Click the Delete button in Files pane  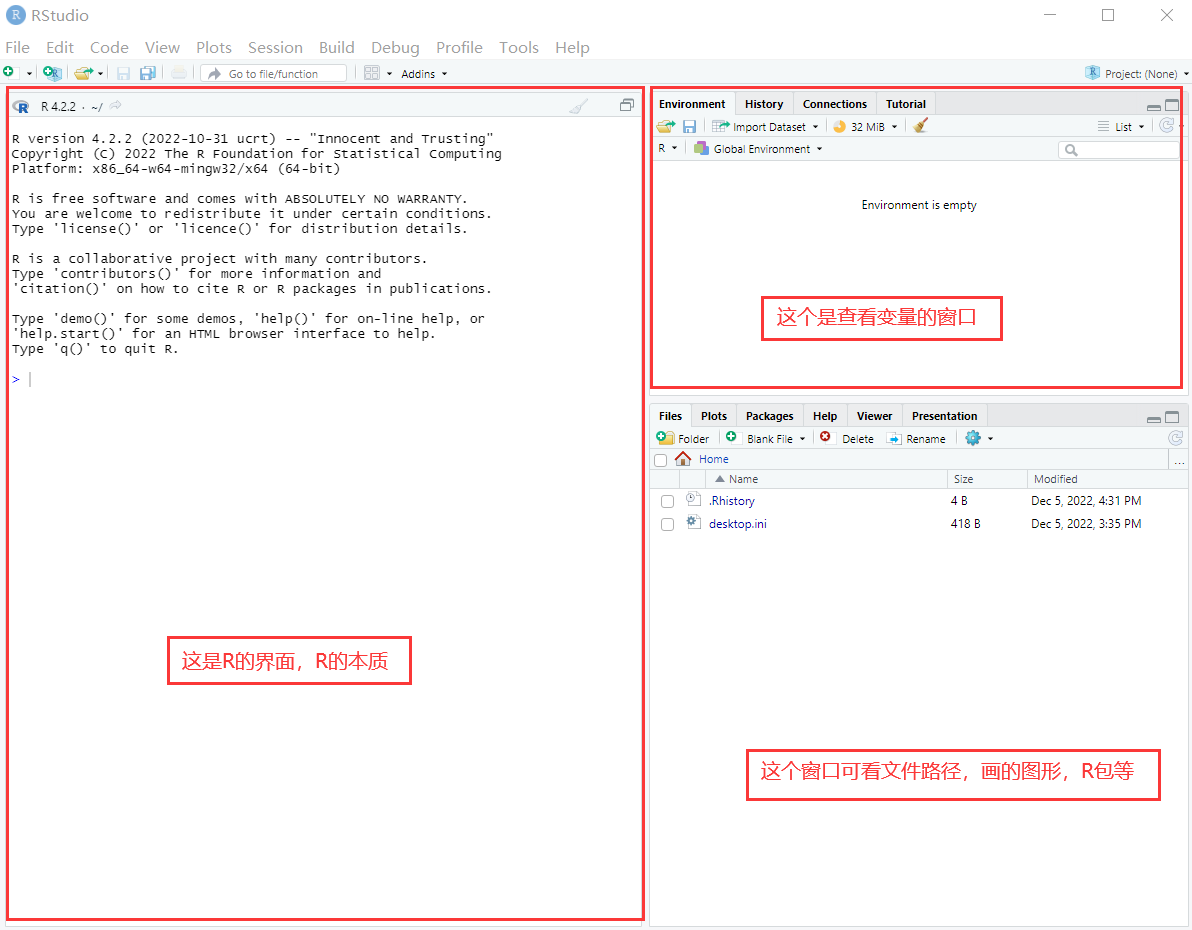coord(847,439)
